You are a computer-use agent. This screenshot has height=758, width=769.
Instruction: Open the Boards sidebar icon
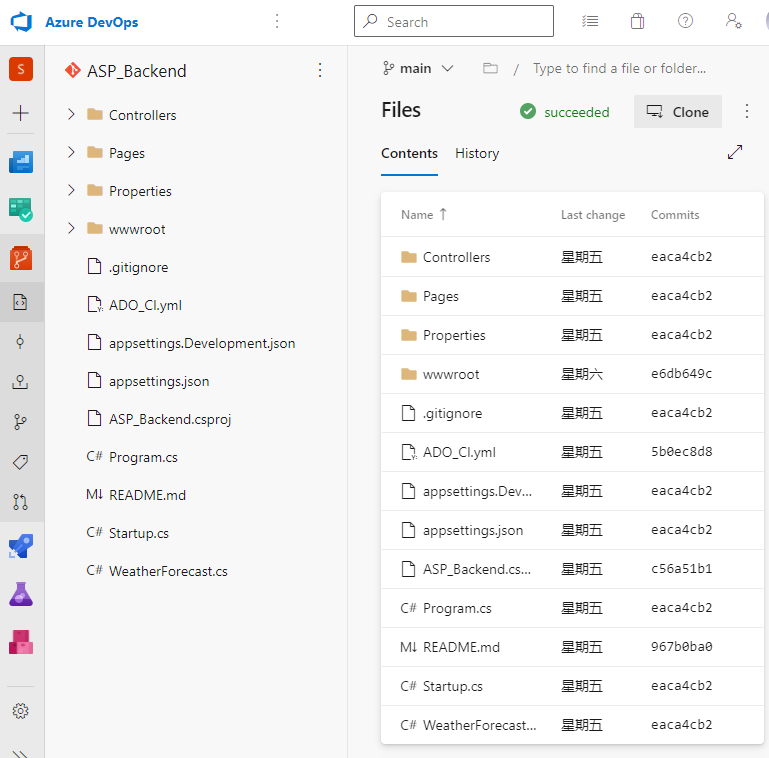(21, 162)
